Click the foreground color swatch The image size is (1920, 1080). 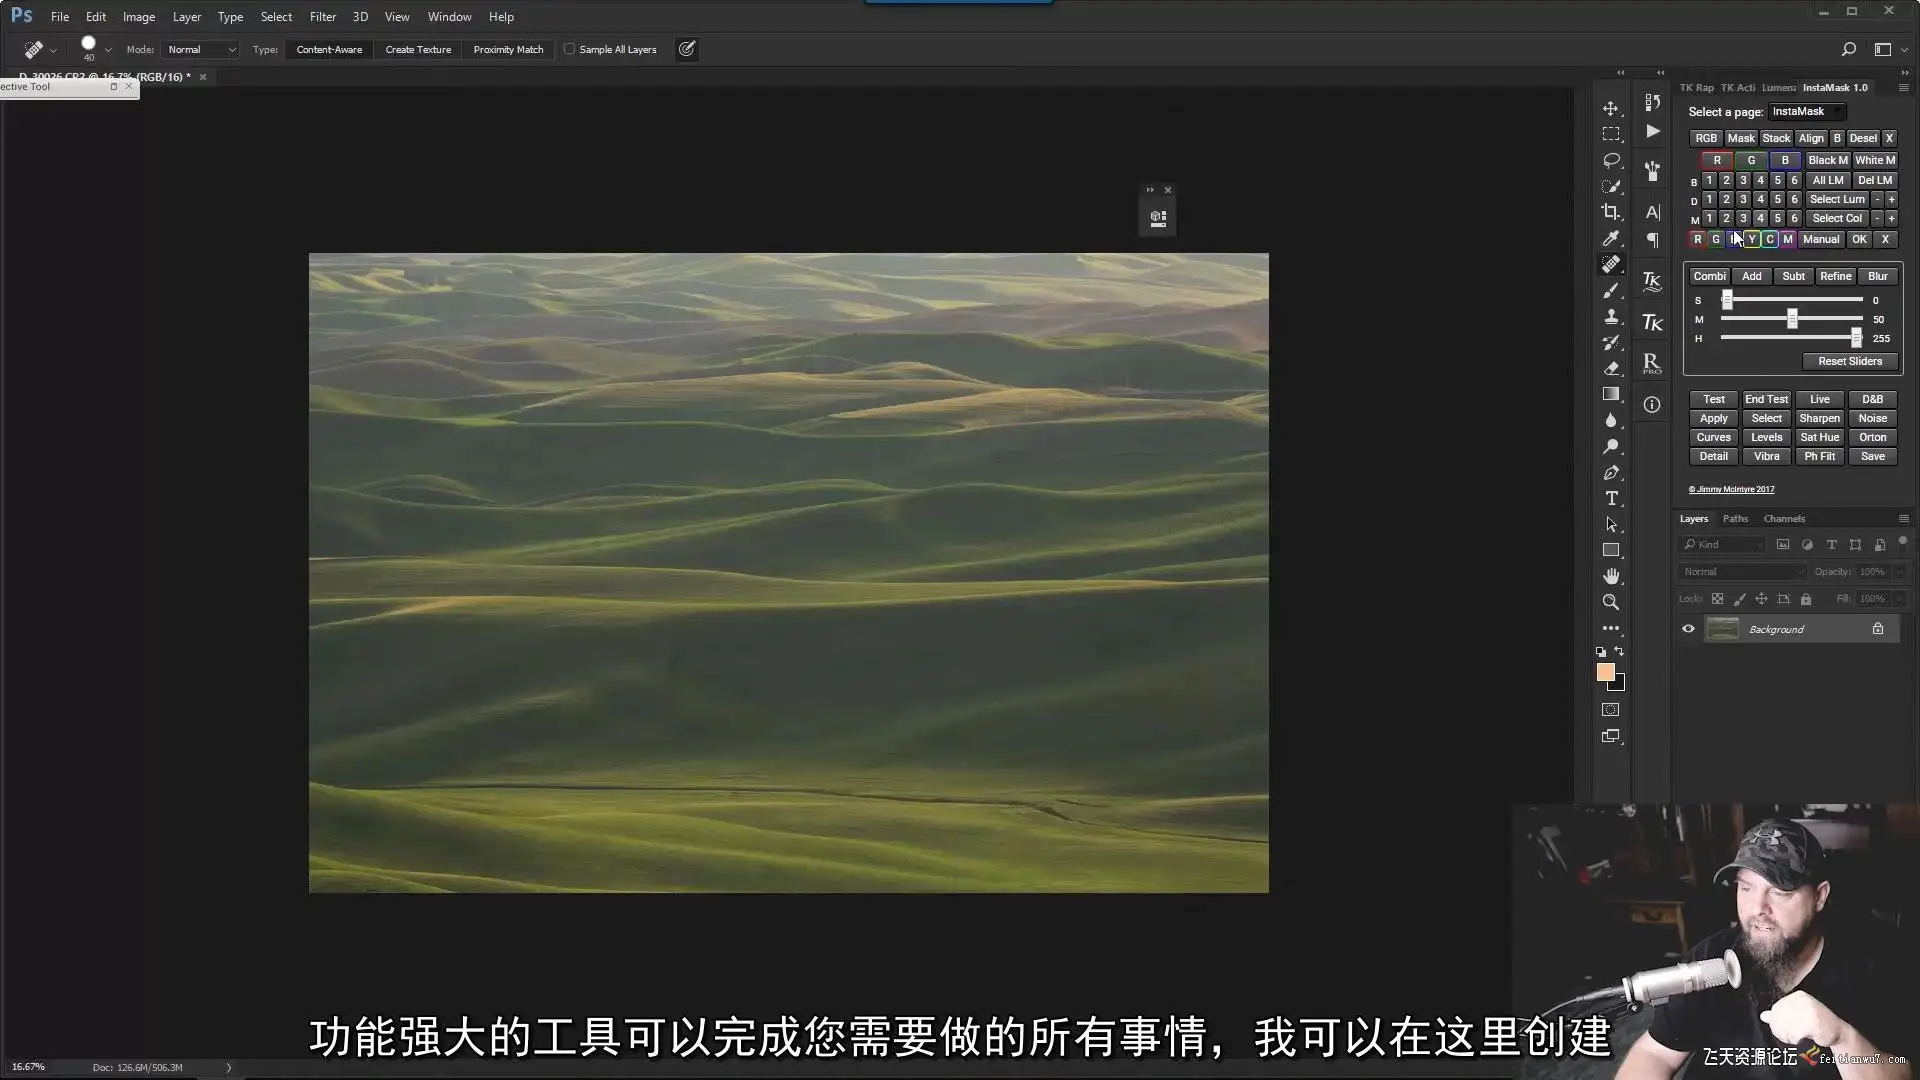coord(1605,672)
